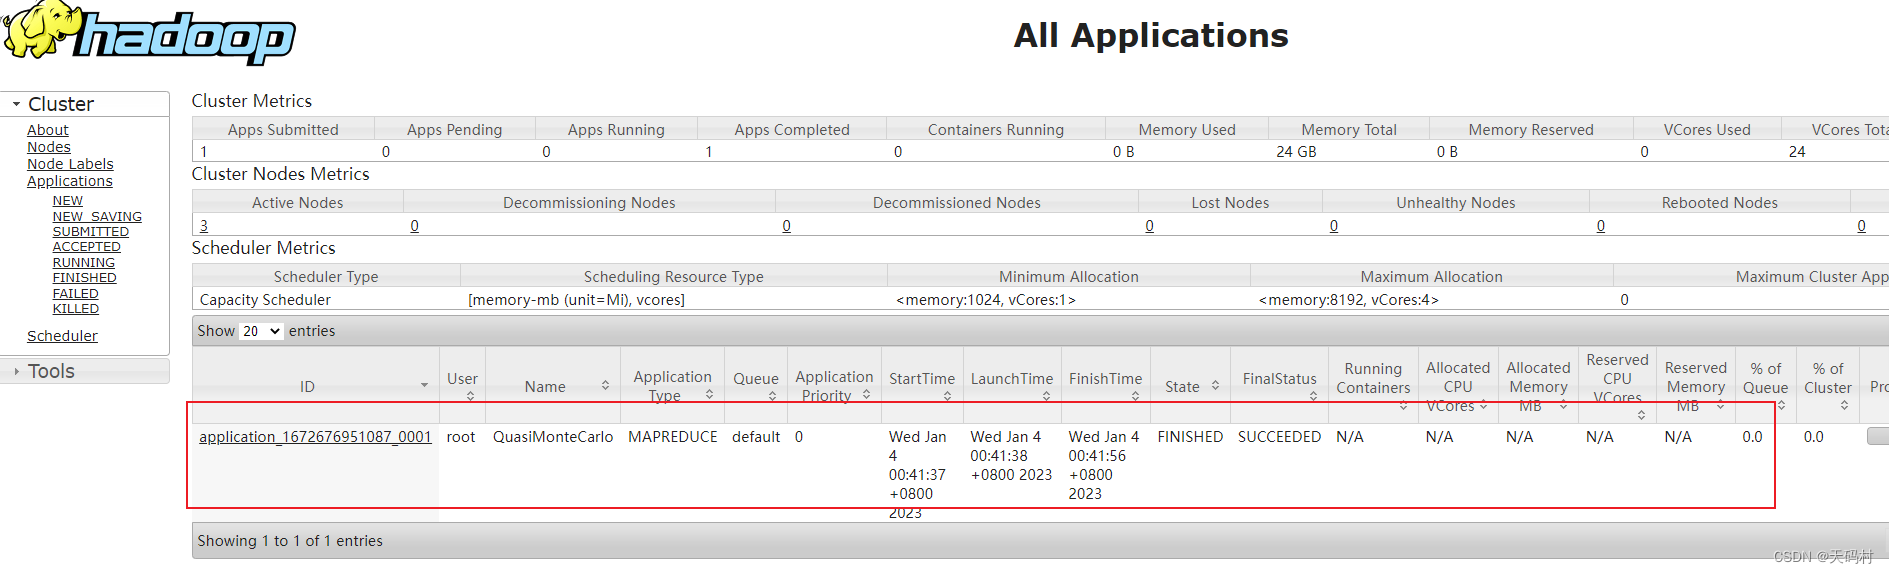
Task: Click the Capacity Scheduler value
Action: (265, 300)
